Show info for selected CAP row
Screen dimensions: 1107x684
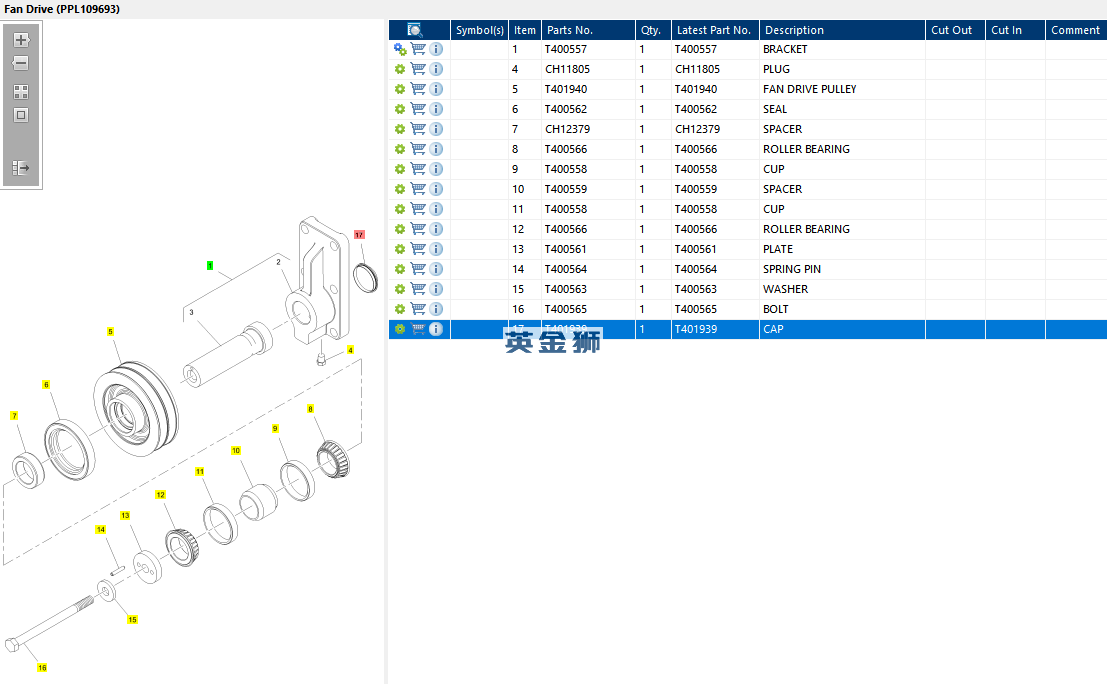click(x=436, y=329)
